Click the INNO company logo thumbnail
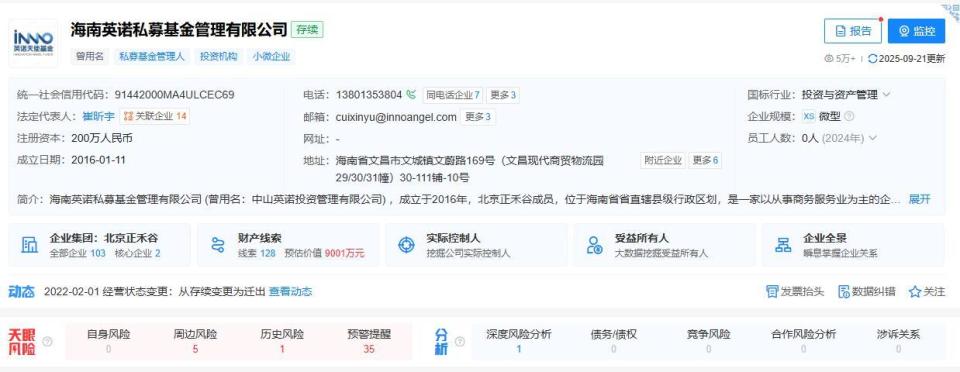960x372 pixels. [33, 43]
